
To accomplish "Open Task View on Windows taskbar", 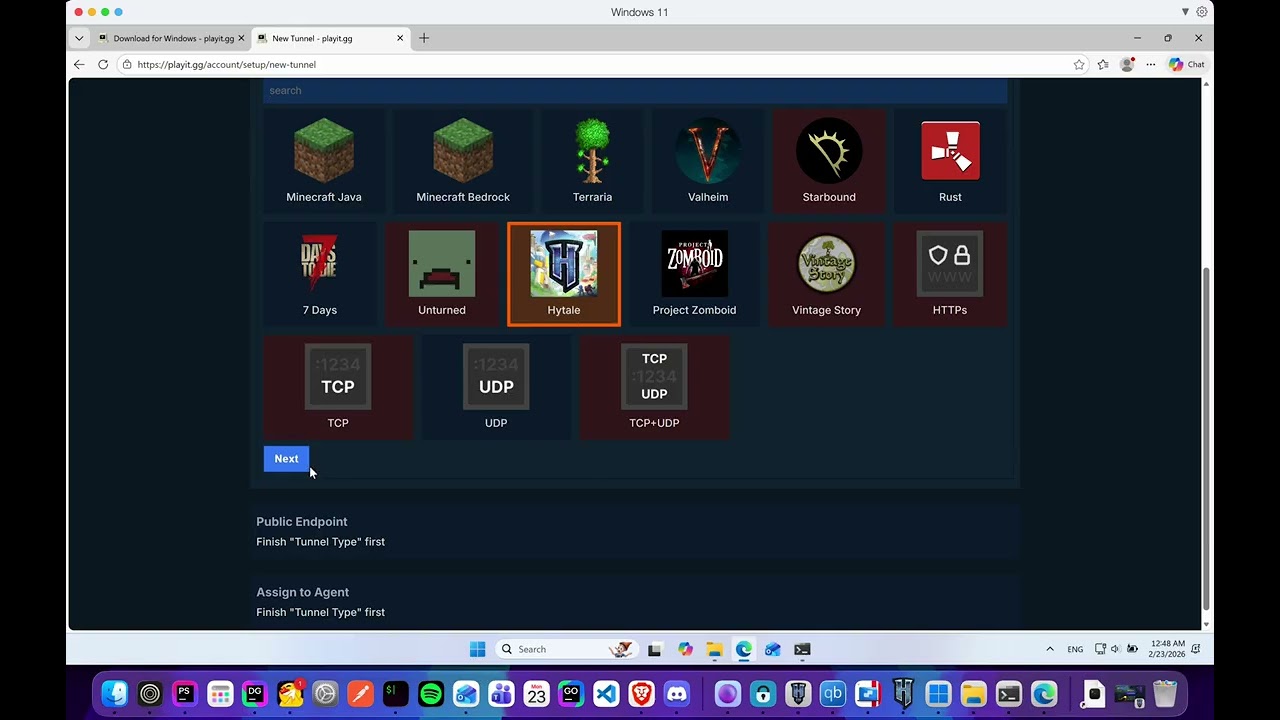I will click(655, 649).
